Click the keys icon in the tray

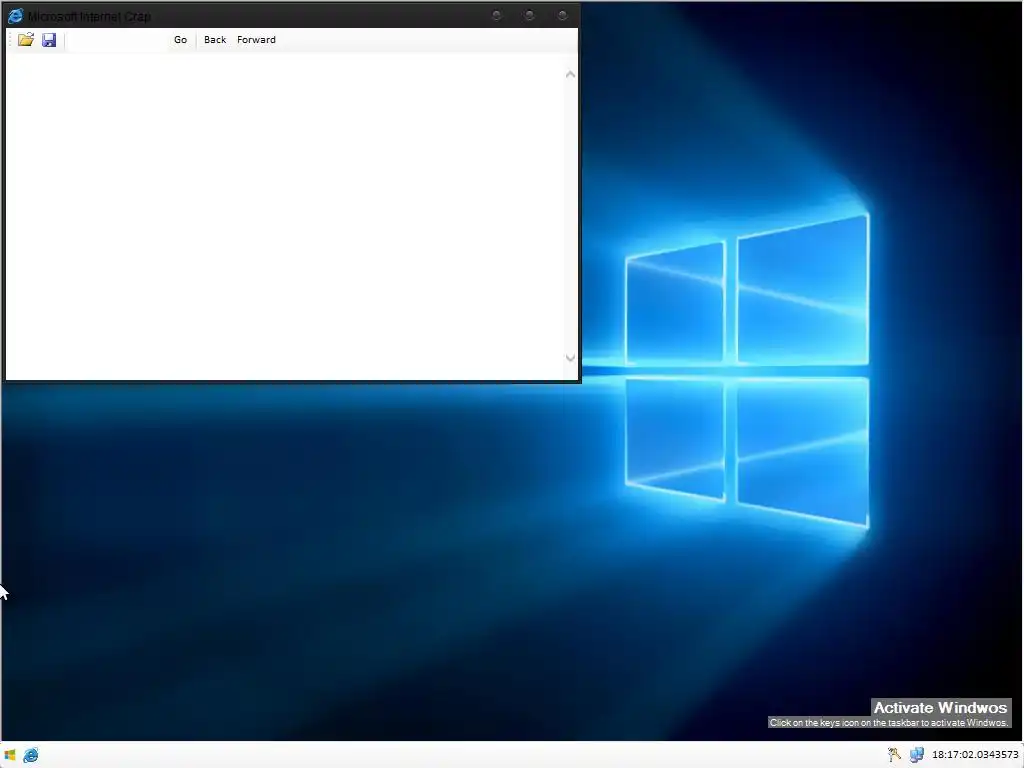[x=894, y=755]
